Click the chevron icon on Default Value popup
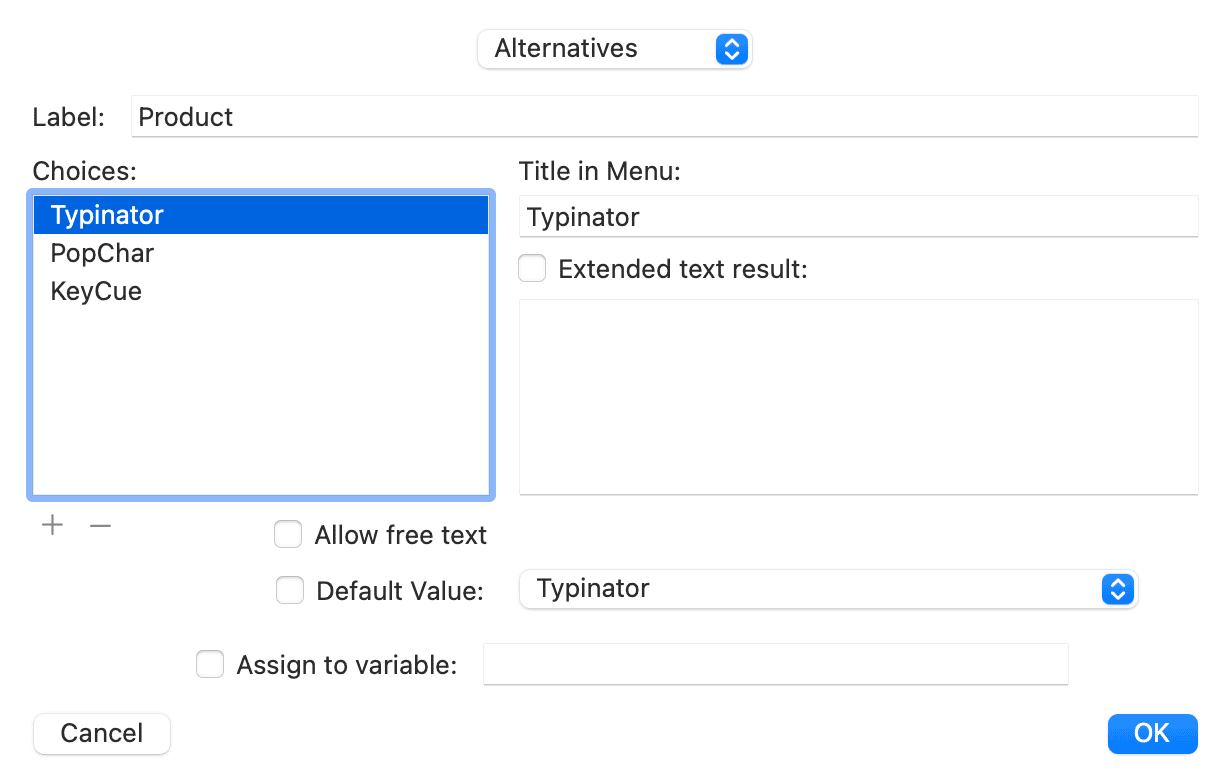Screen dimensions: 1226x774 [x=1117, y=589]
